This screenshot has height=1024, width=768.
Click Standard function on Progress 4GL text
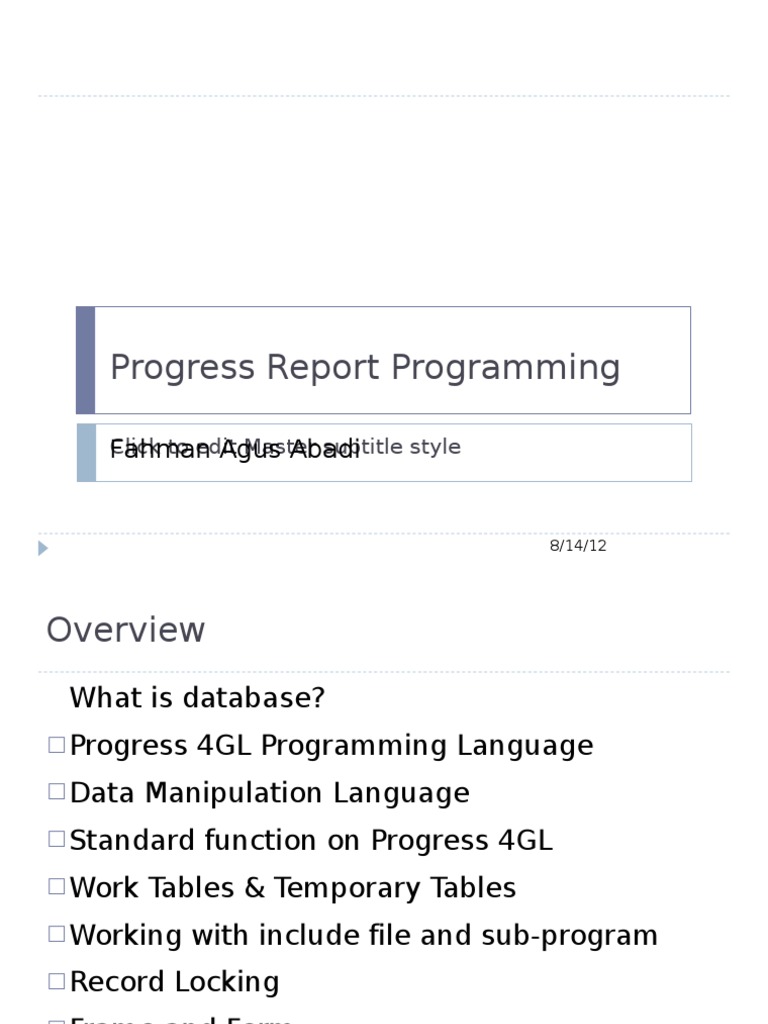pyautogui.click(x=310, y=840)
